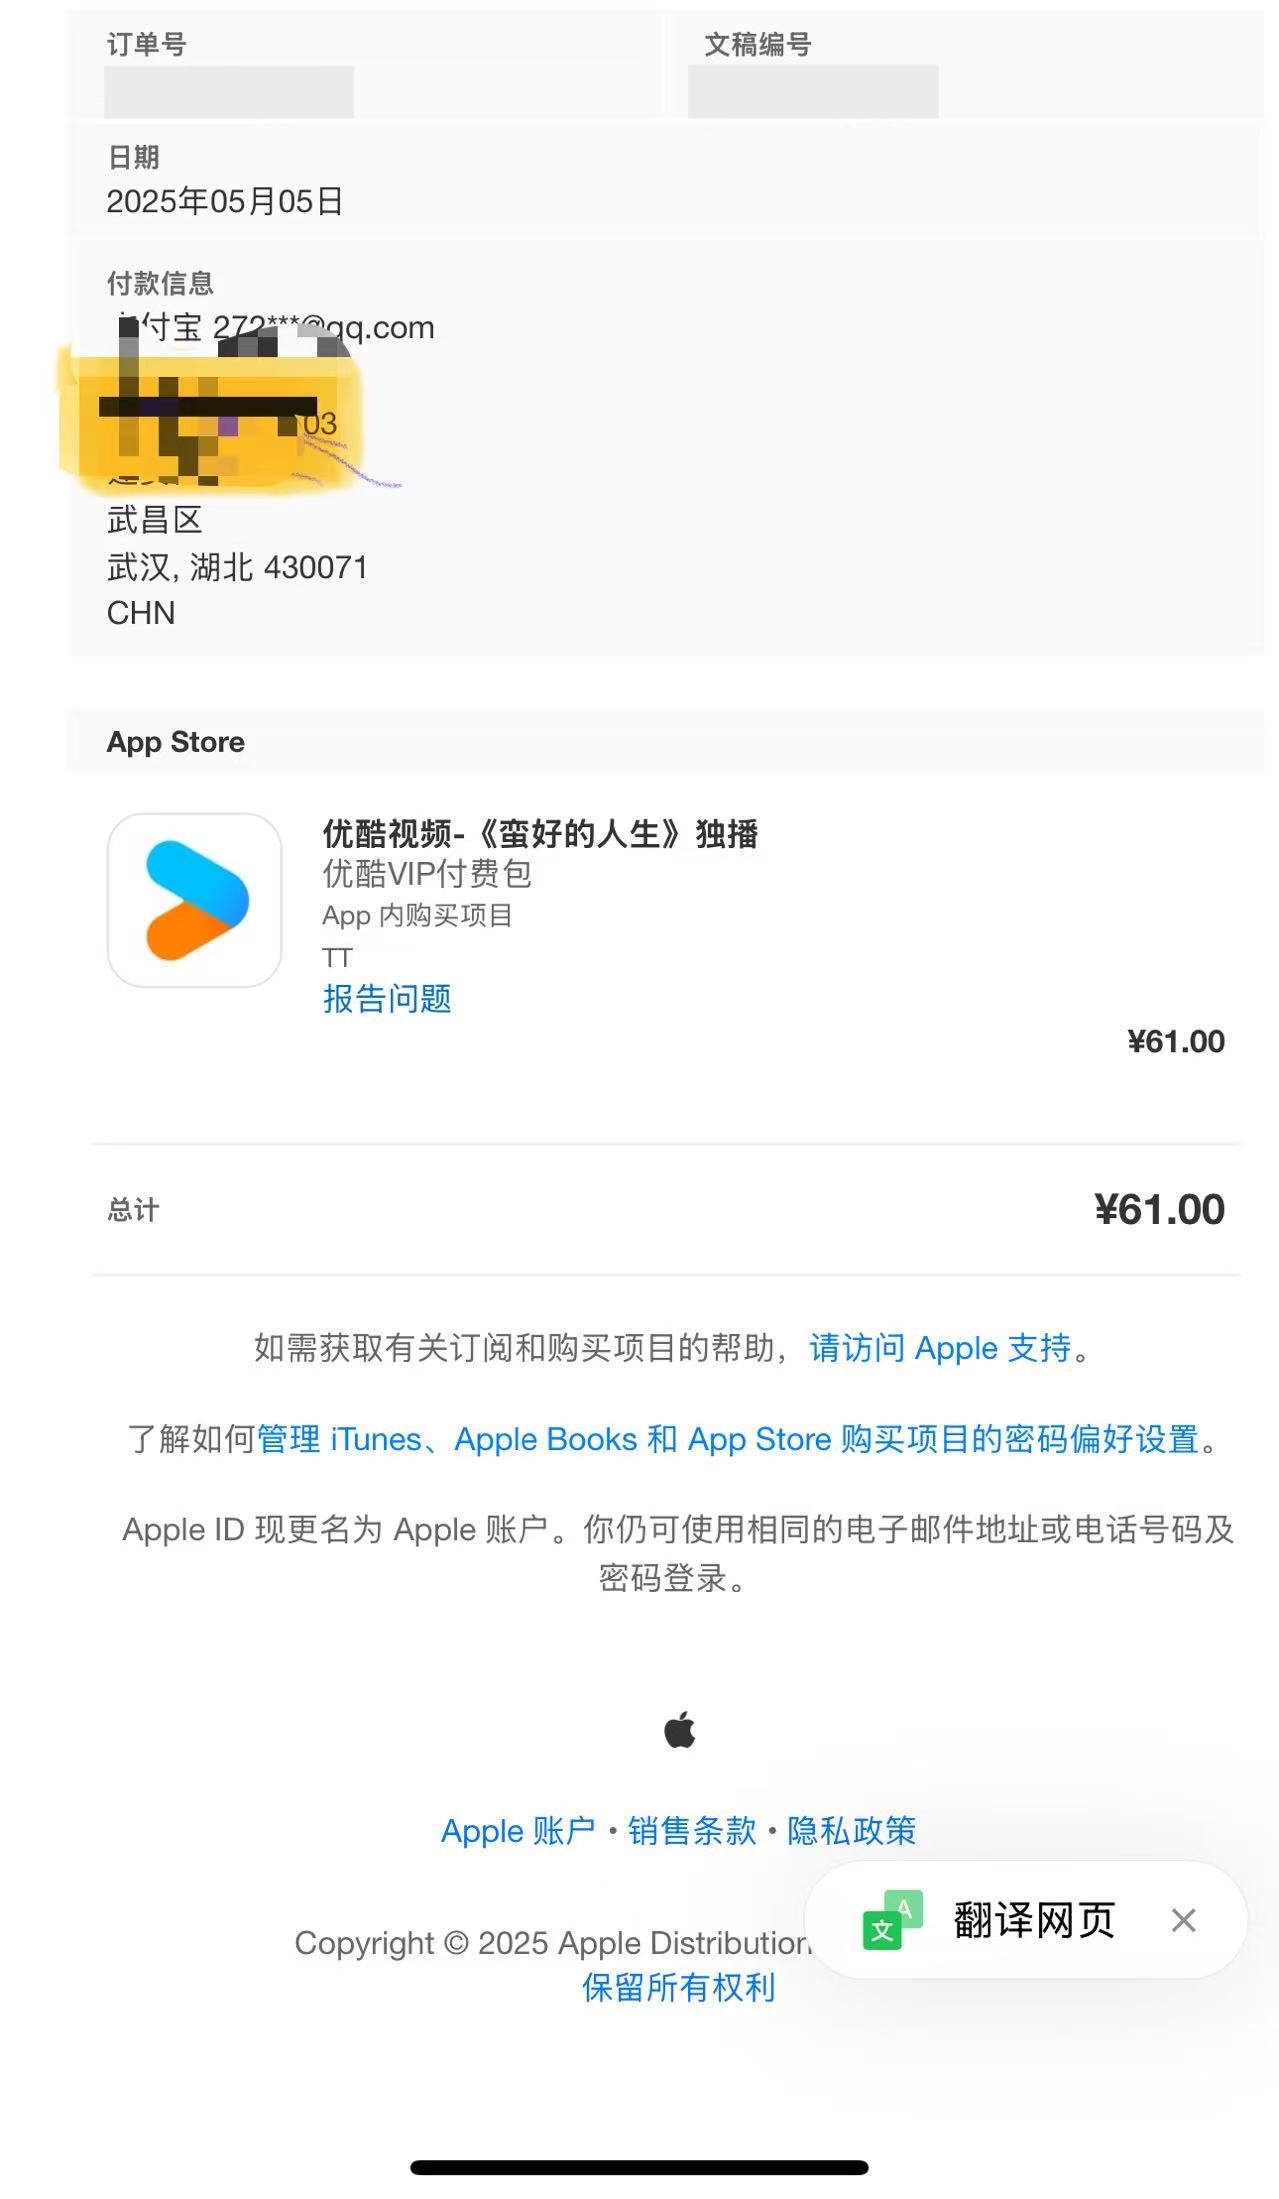Select the redacted 订单号 value

(229, 92)
